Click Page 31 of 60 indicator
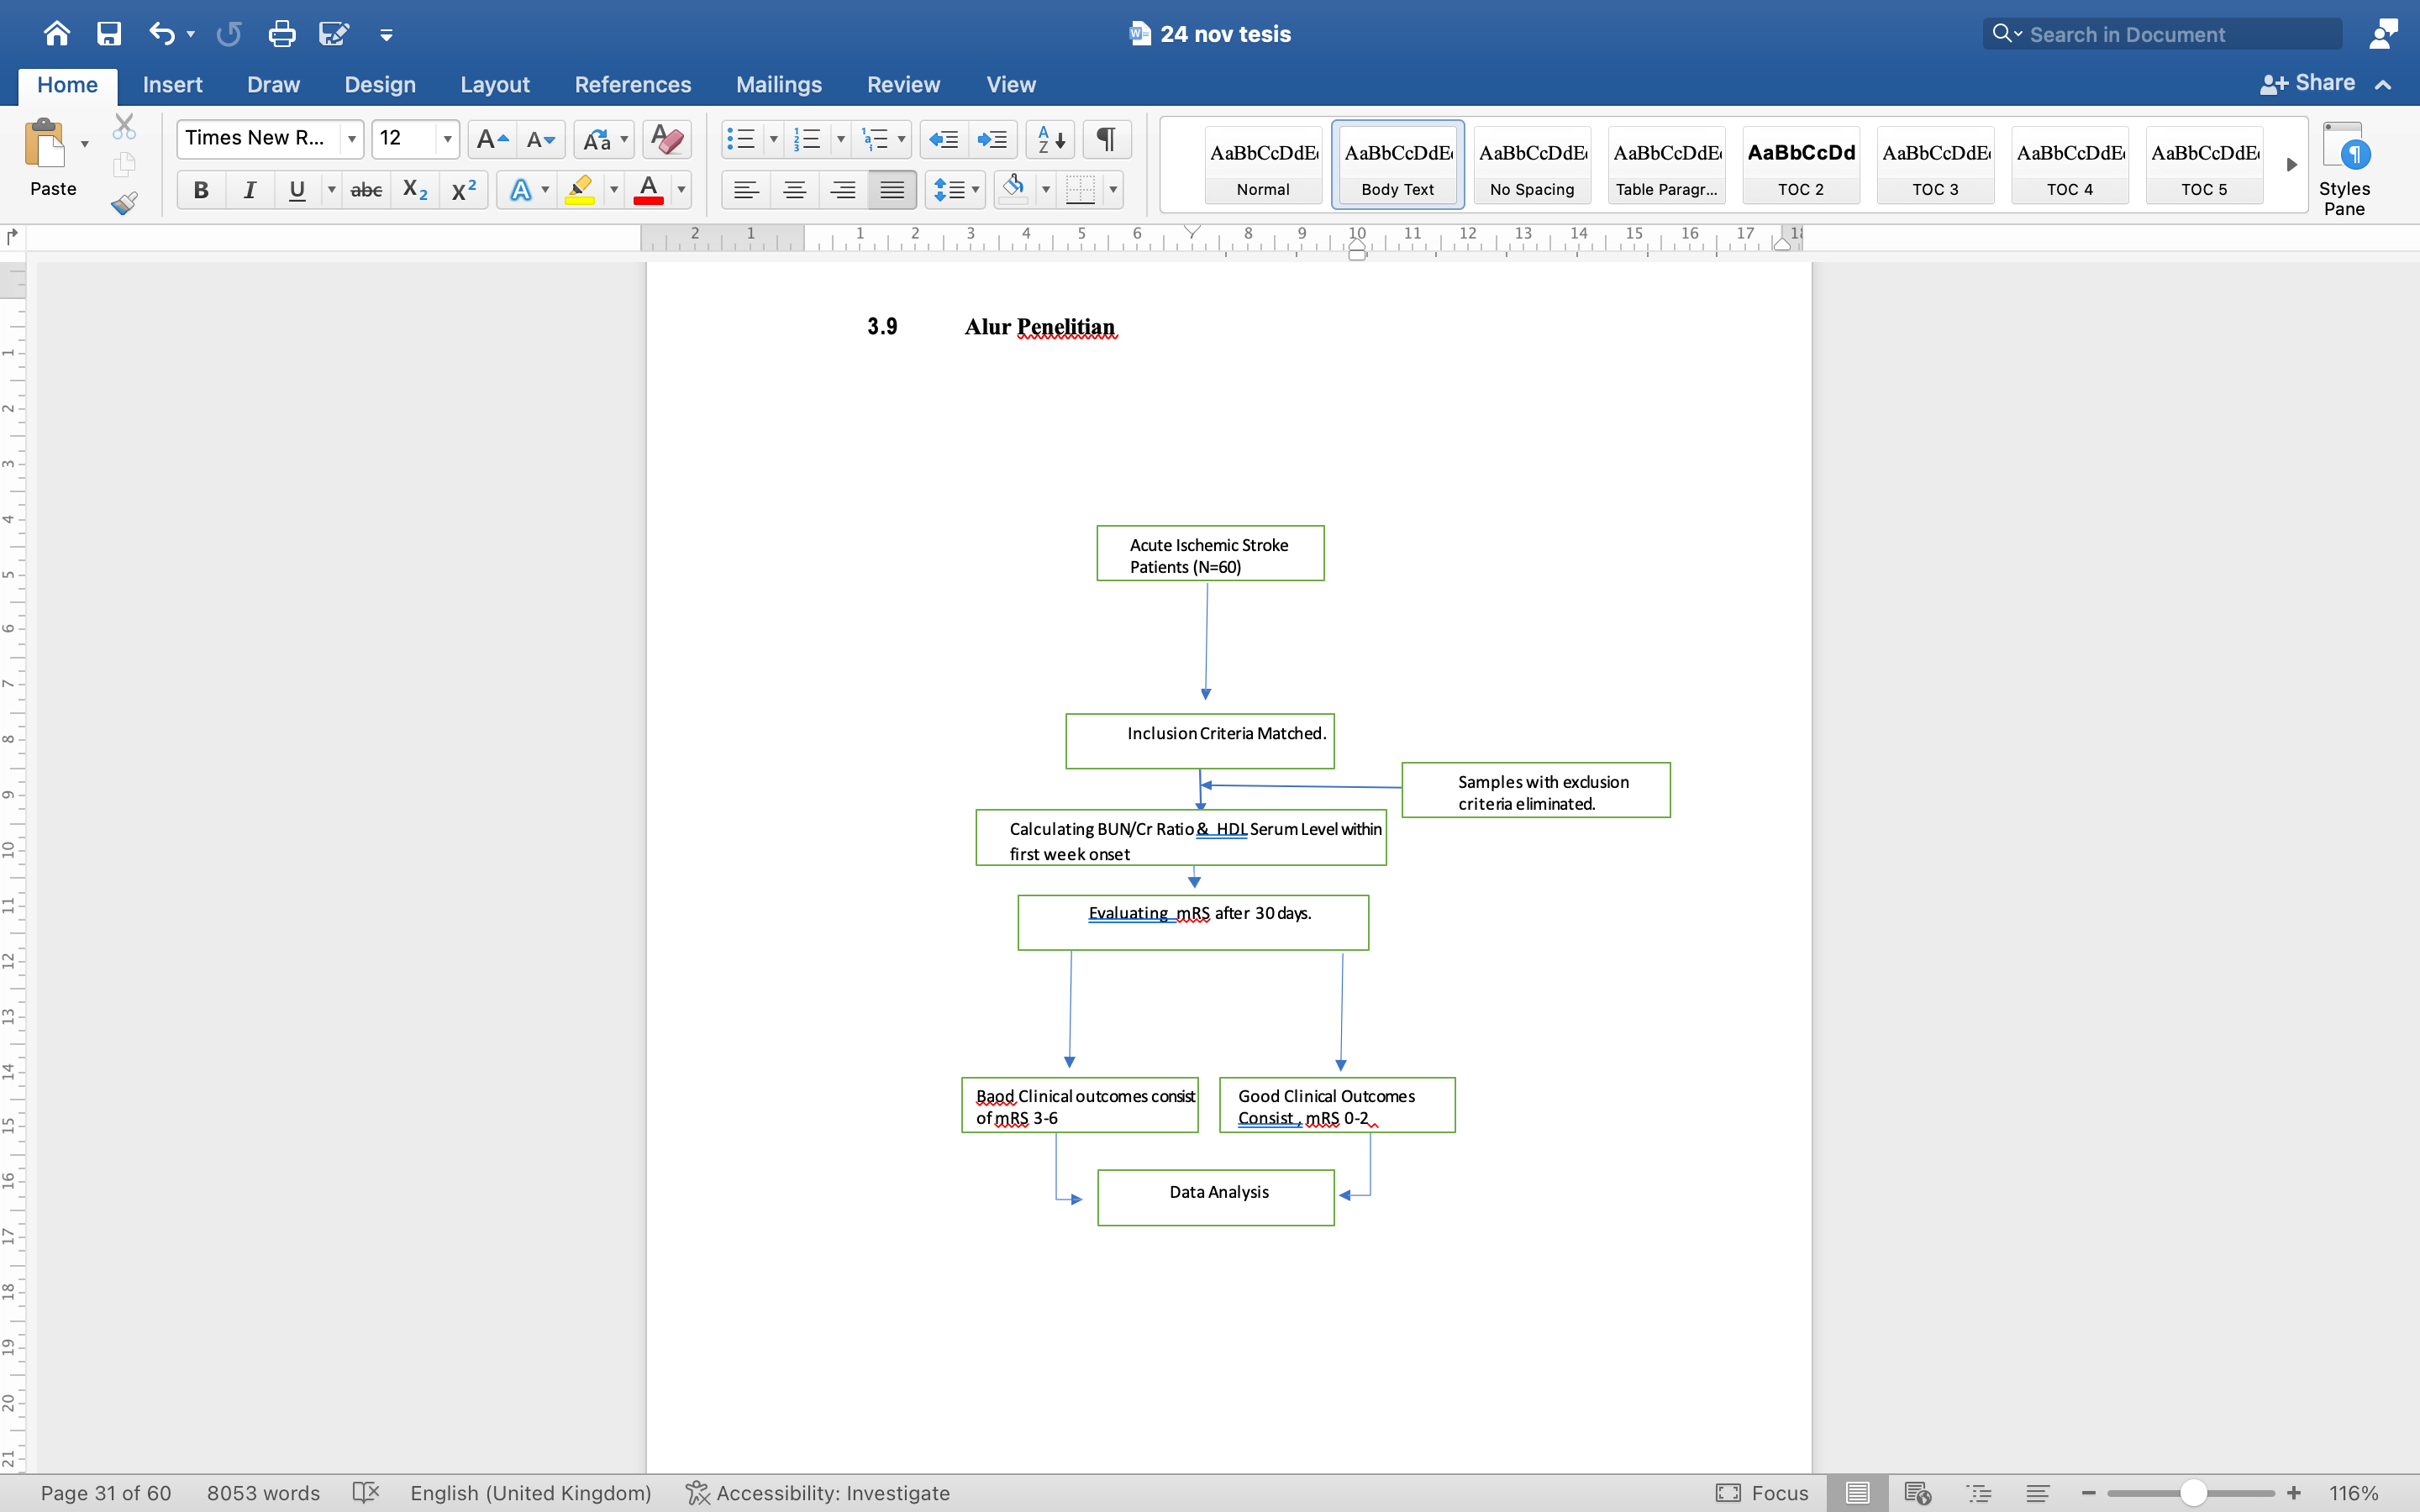Viewport: 2420px width, 1512px height. tap(106, 1492)
